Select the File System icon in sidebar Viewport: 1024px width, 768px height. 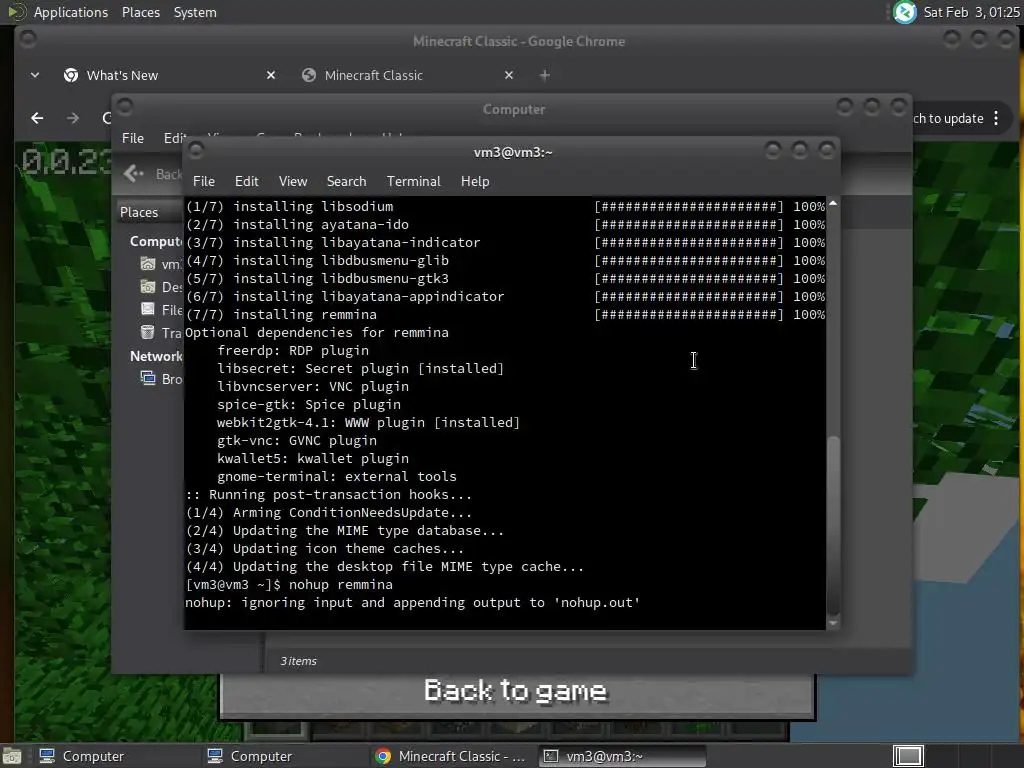coord(148,310)
